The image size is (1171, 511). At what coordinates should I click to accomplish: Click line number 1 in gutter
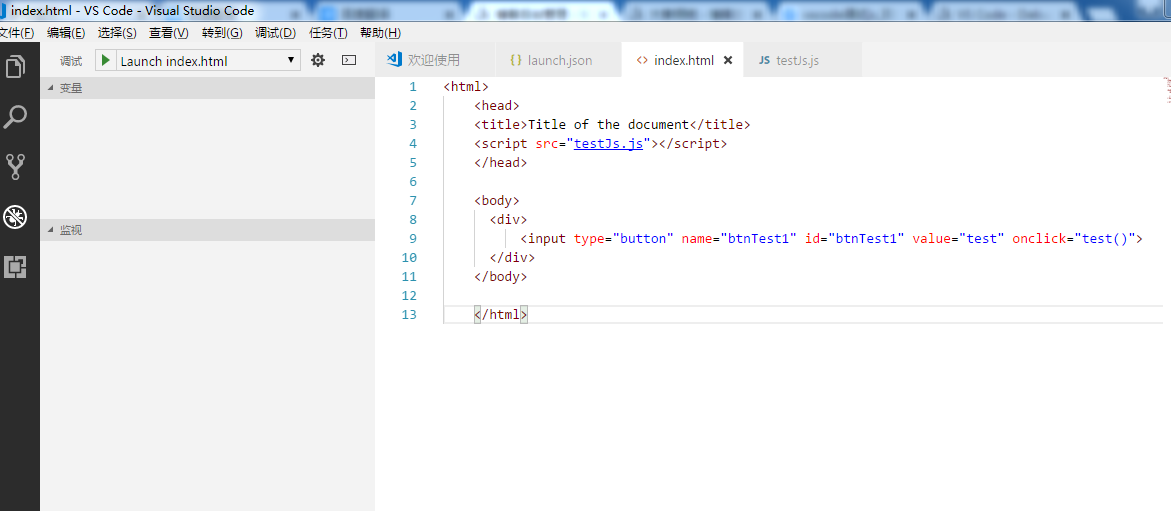click(x=412, y=87)
